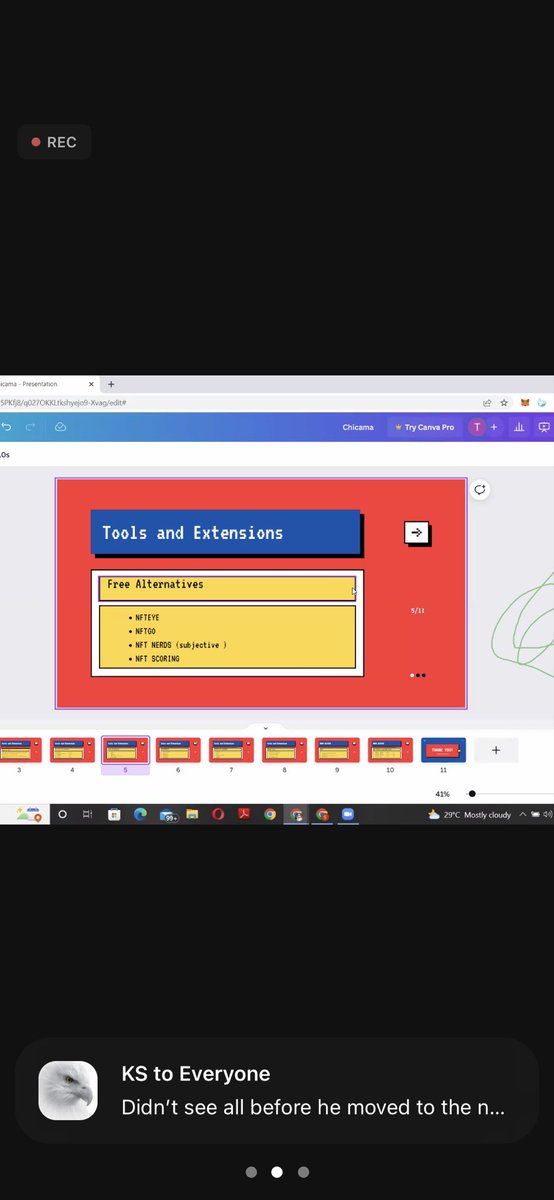Select slide 8 thumbnail

[x=284, y=750]
